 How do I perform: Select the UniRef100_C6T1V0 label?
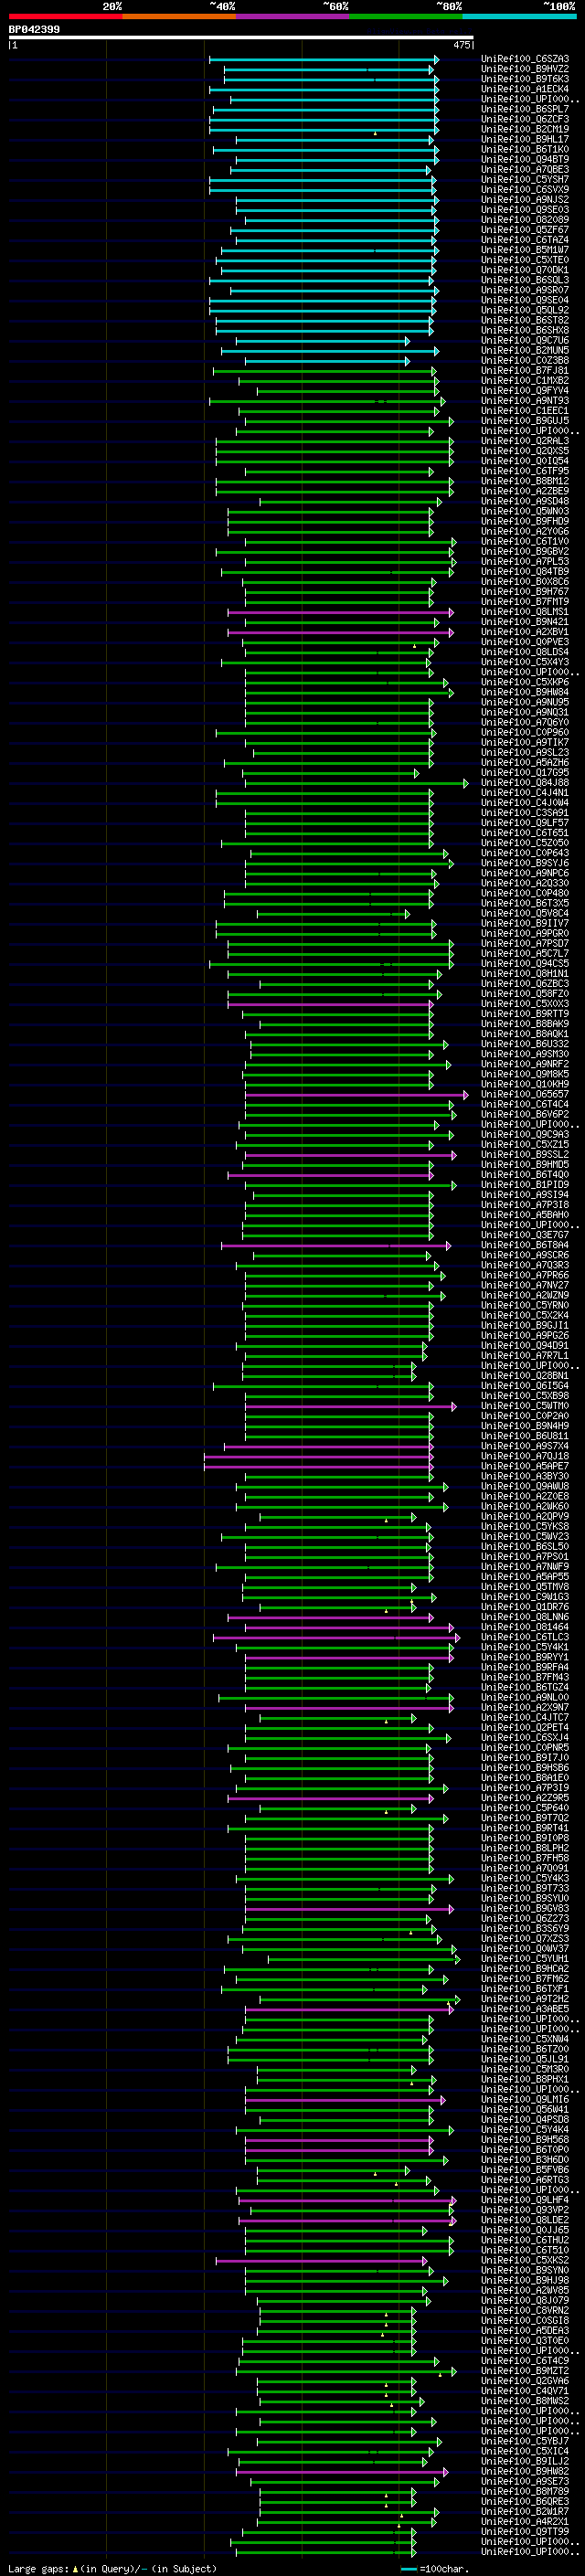pyautogui.click(x=525, y=542)
